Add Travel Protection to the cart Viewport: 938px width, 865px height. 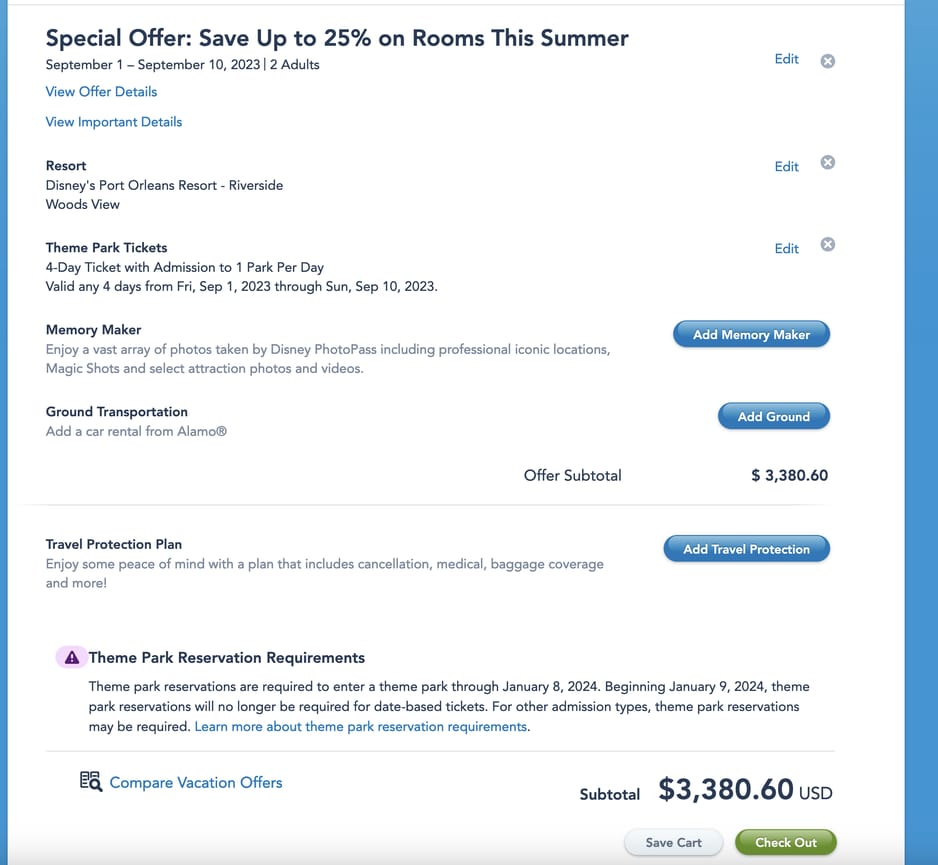click(x=746, y=549)
